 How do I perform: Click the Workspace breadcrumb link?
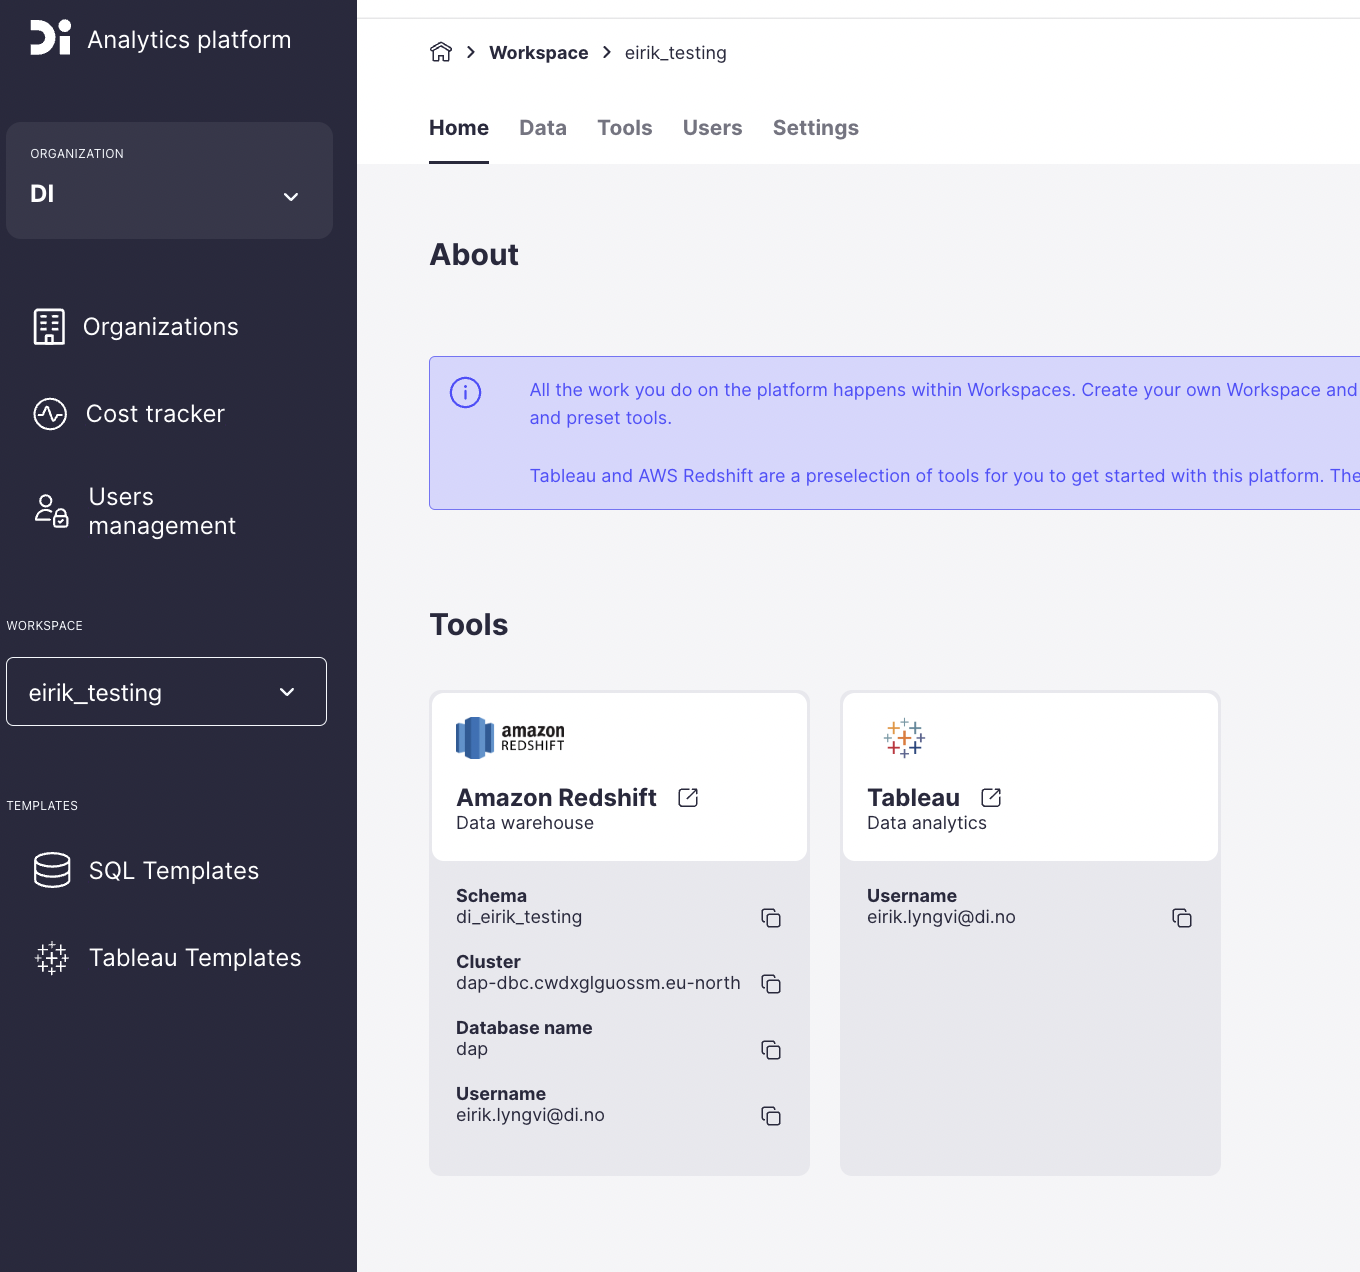[x=539, y=53]
